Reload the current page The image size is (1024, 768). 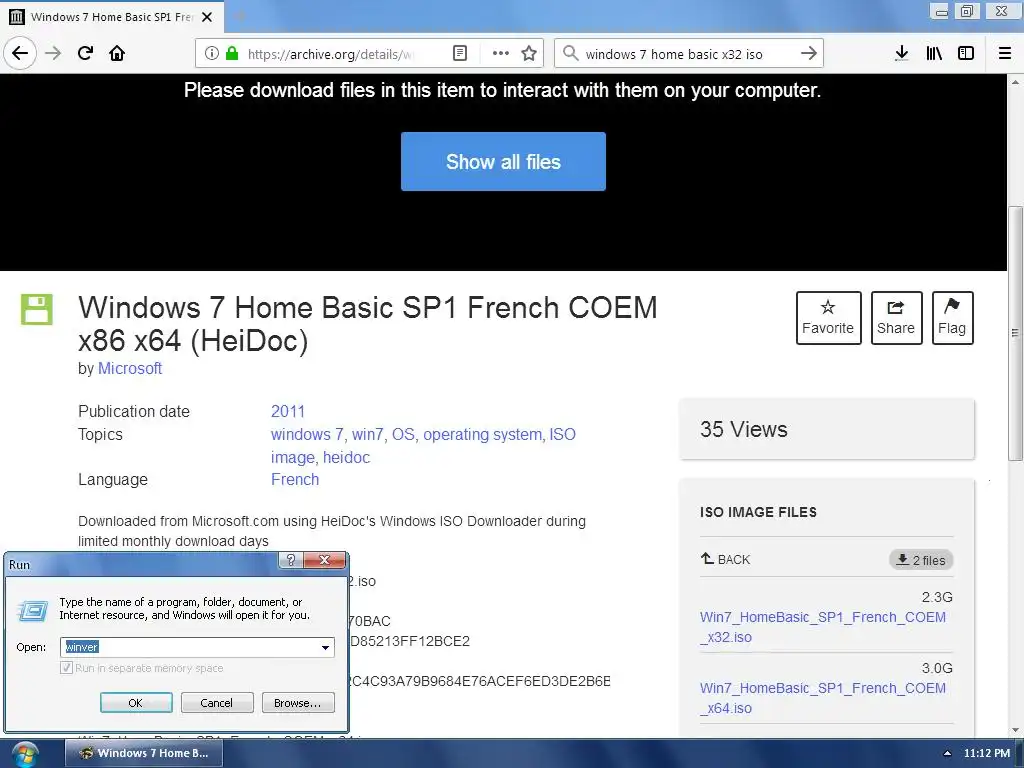pos(86,53)
